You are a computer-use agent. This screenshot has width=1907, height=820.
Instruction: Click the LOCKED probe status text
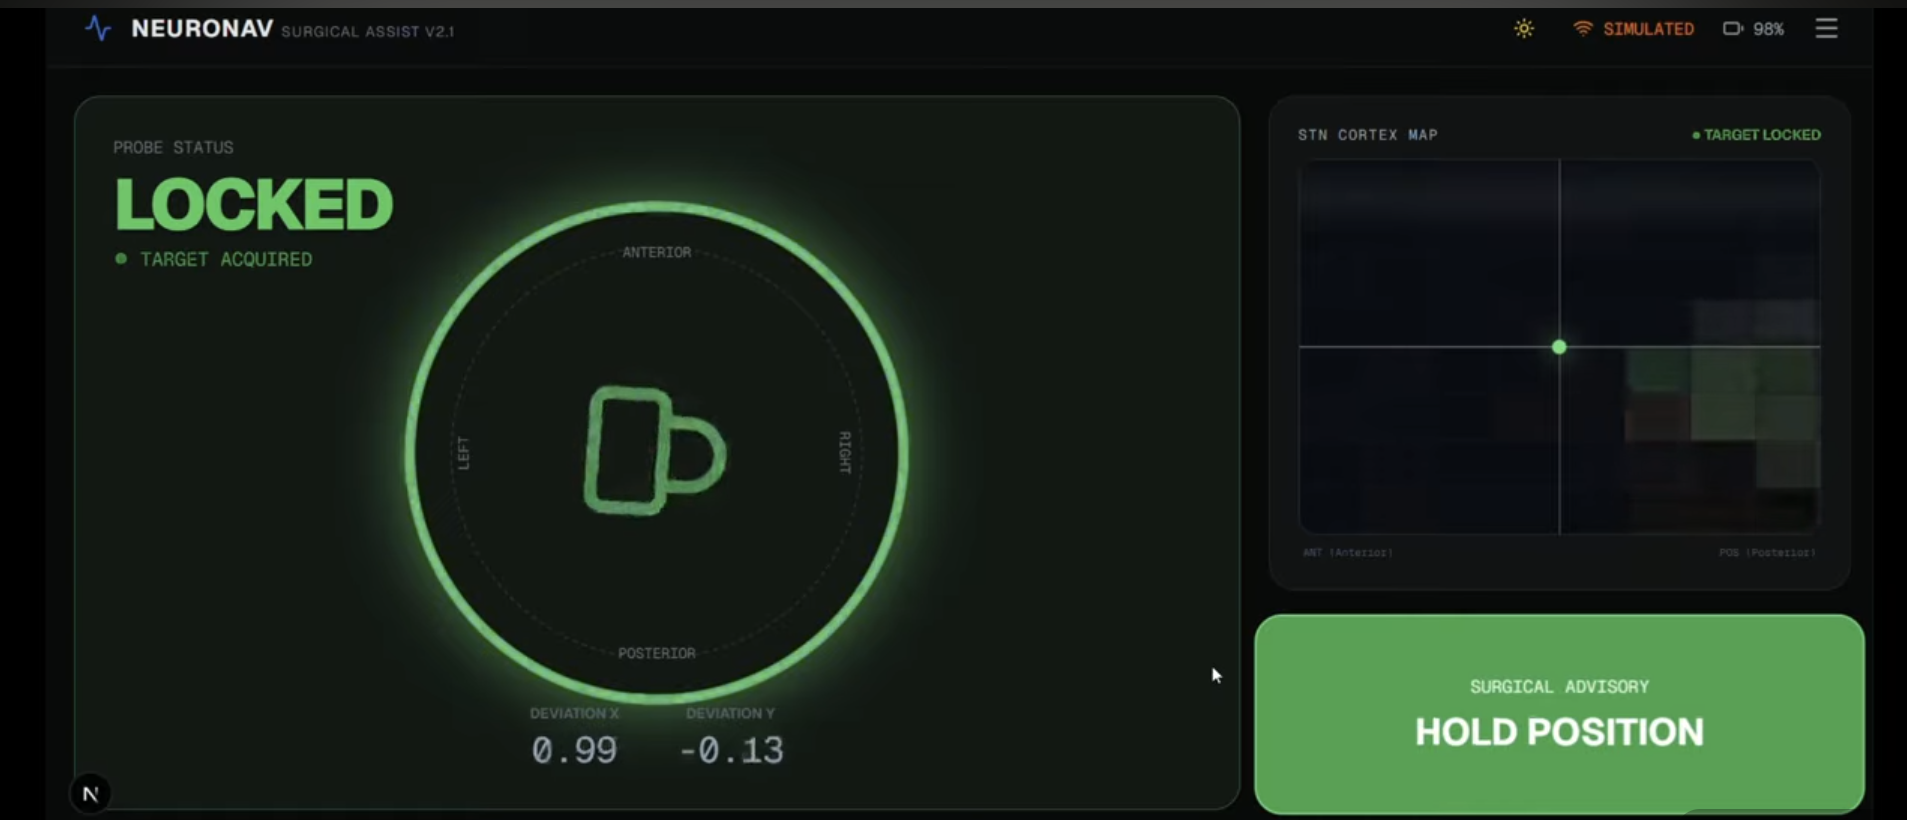pos(254,205)
